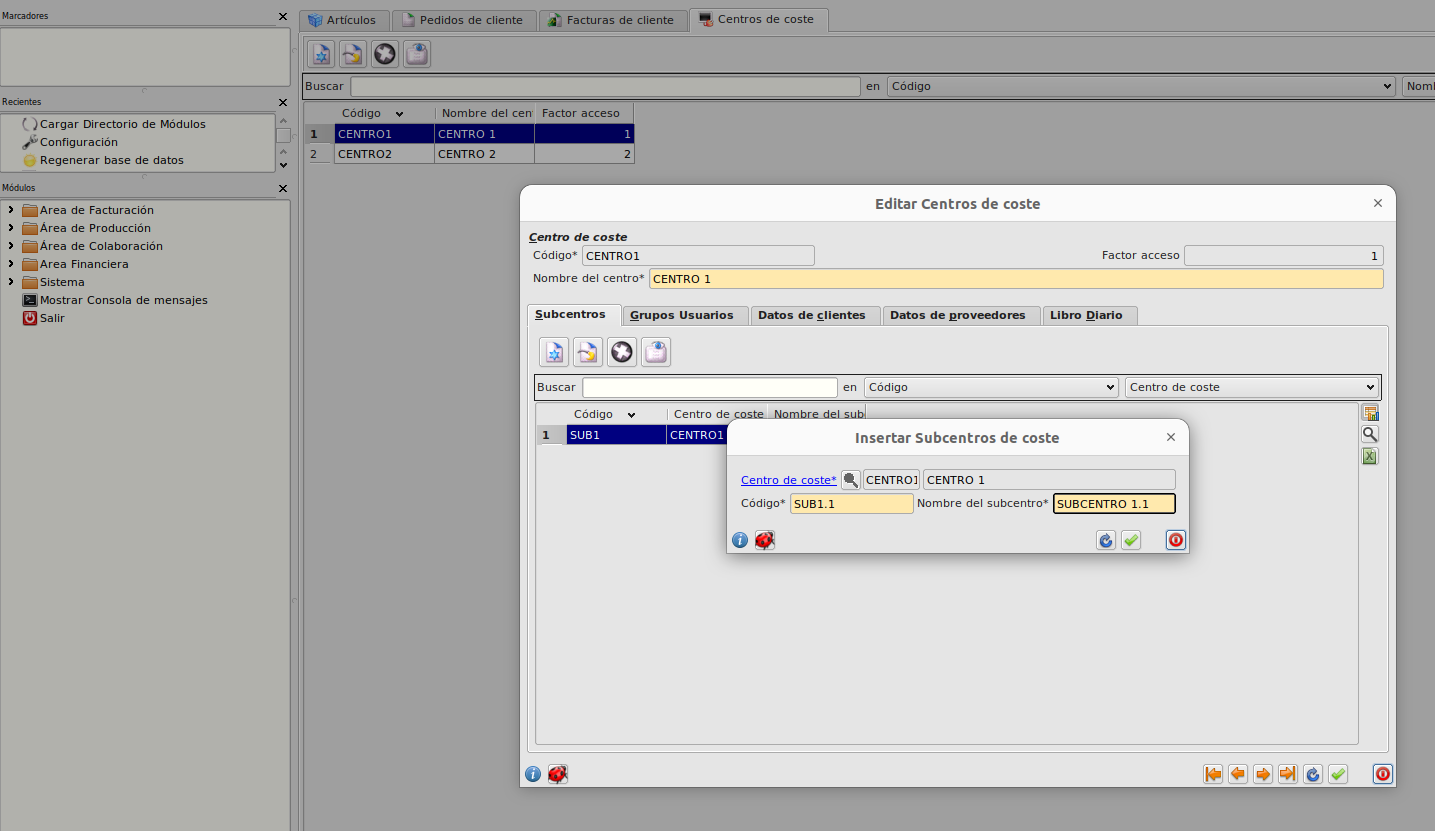1435x831 pixels.
Task: Switch to the Grupos Usuarios tab
Action: (x=685, y=315)
